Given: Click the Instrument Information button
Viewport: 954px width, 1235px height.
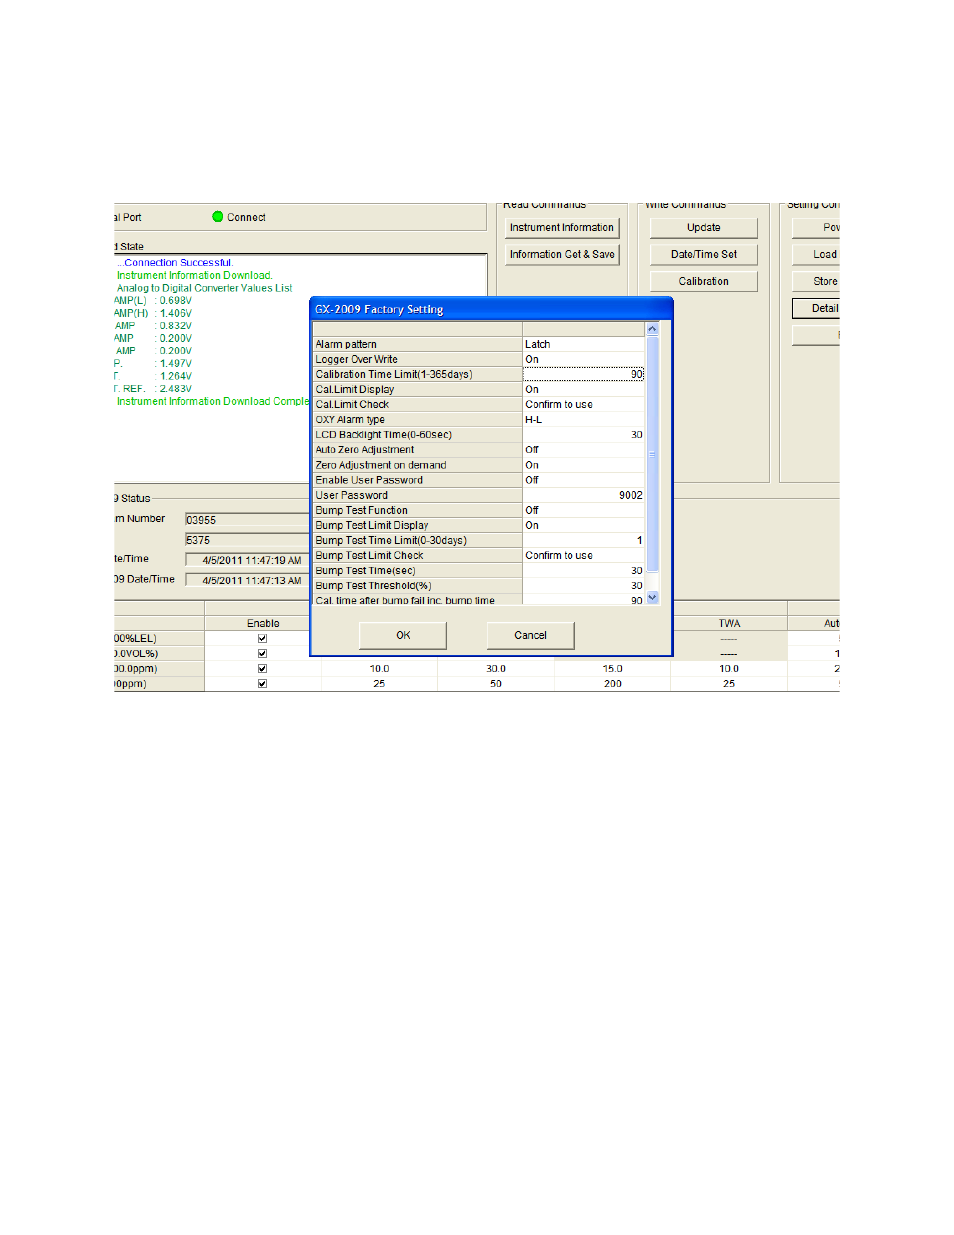Looking at the screenshot, I should tap(562, 228).
